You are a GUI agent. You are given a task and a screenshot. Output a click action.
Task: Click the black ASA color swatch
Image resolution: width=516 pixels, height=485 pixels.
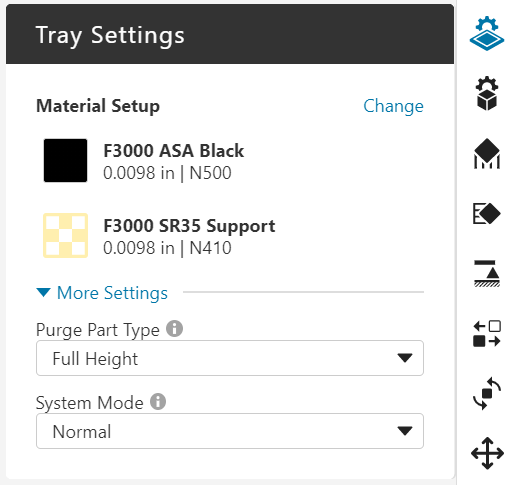pos(65,160)
